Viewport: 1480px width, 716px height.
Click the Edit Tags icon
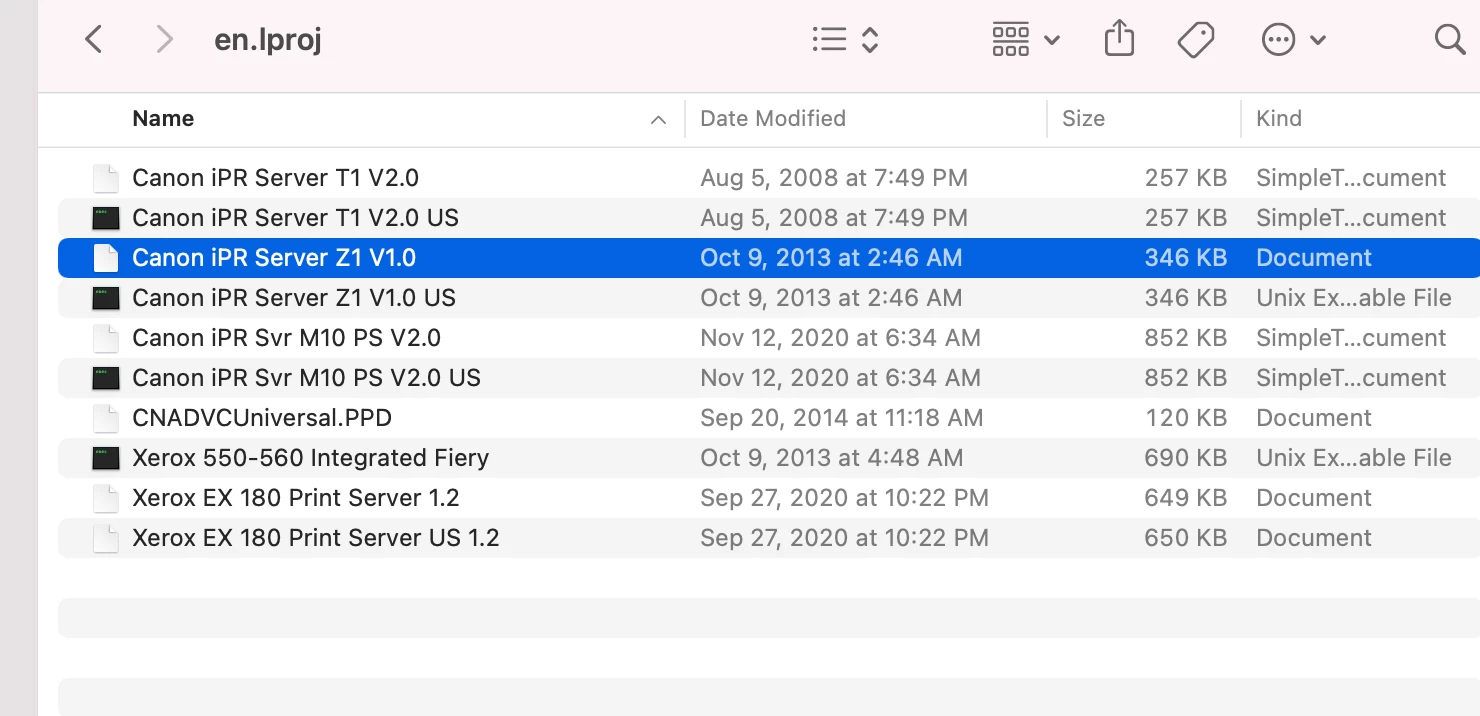pyautogui.click(x=1195, y=40)
